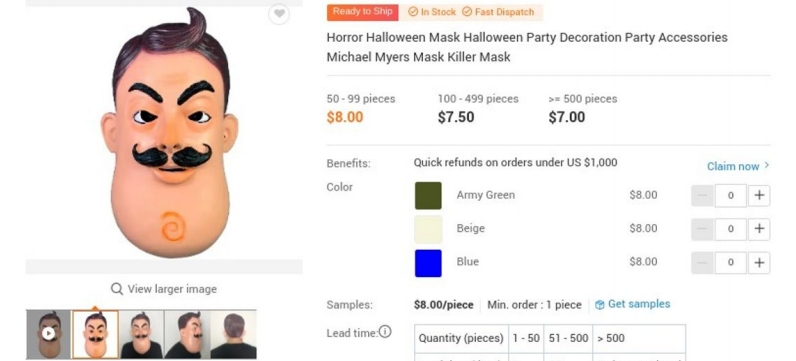Click the Blue quantity input field
796x361 pixels.
pyautogui.click(x=731, y=262)
